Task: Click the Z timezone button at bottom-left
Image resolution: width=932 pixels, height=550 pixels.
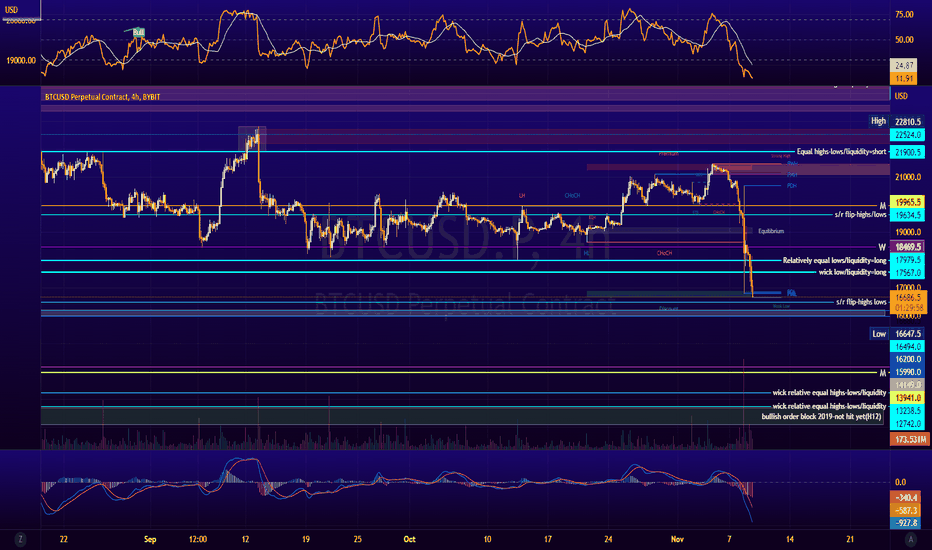Action: pyautogui.click(x=20, y=539)
